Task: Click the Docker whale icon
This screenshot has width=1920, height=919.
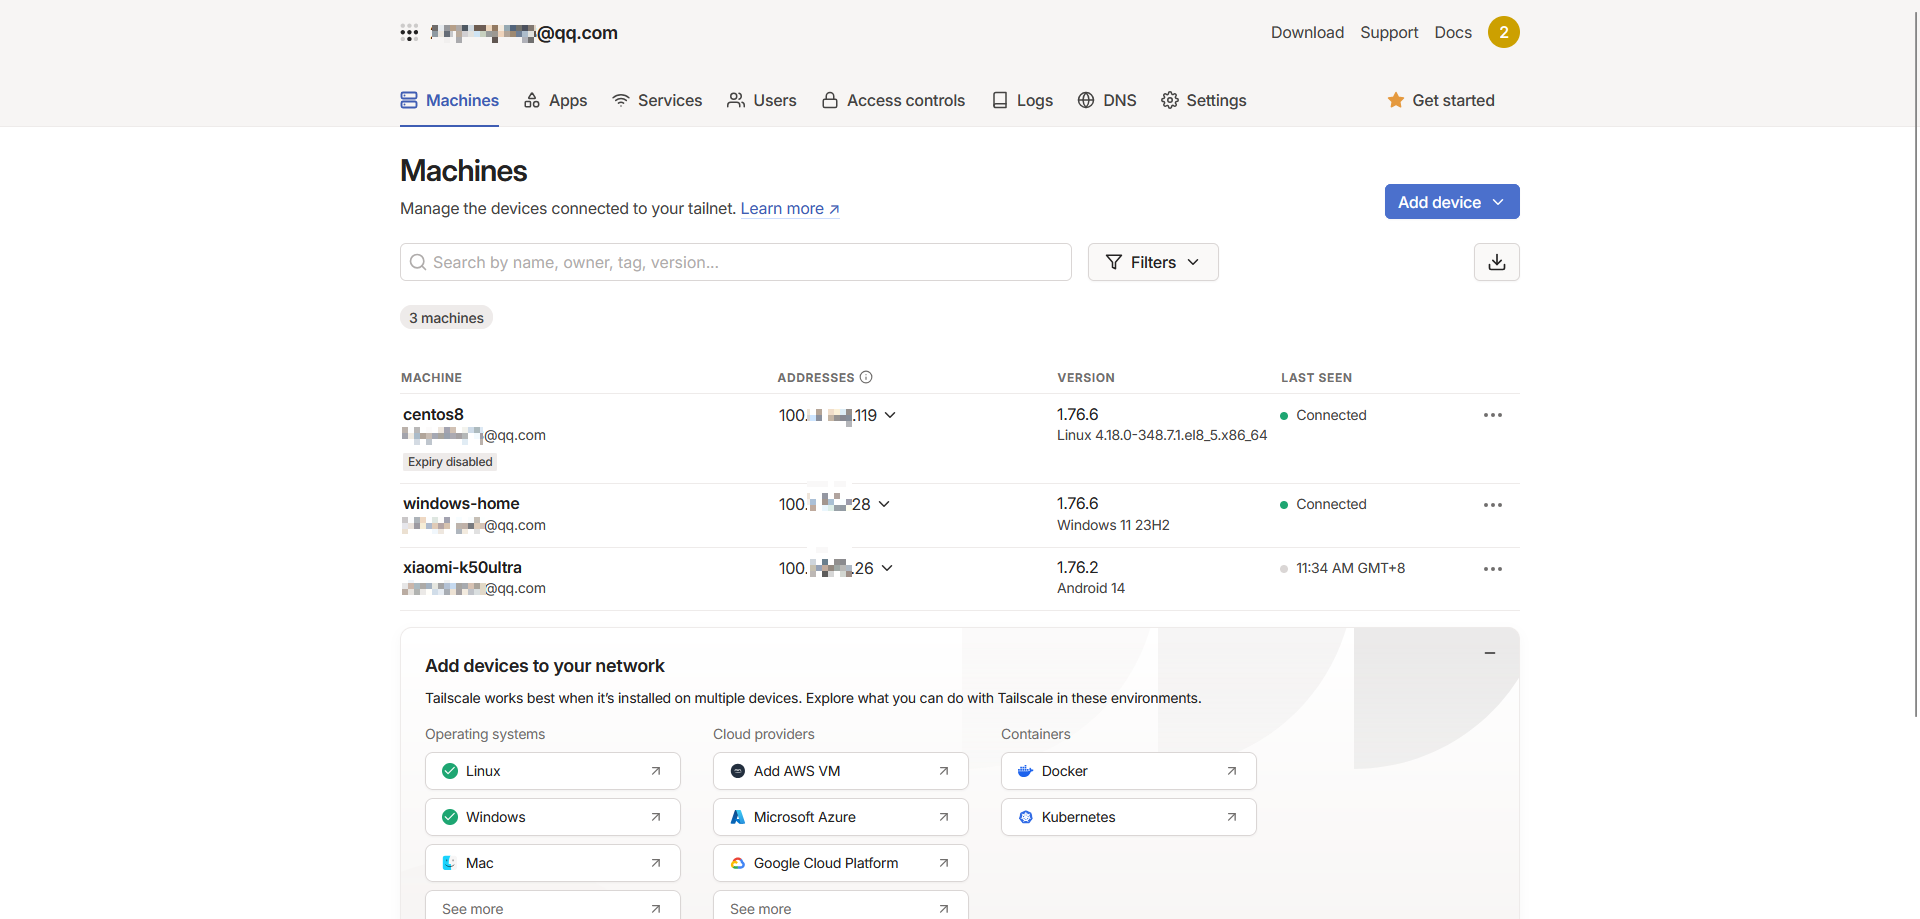Action: (x=1025, y=771)
